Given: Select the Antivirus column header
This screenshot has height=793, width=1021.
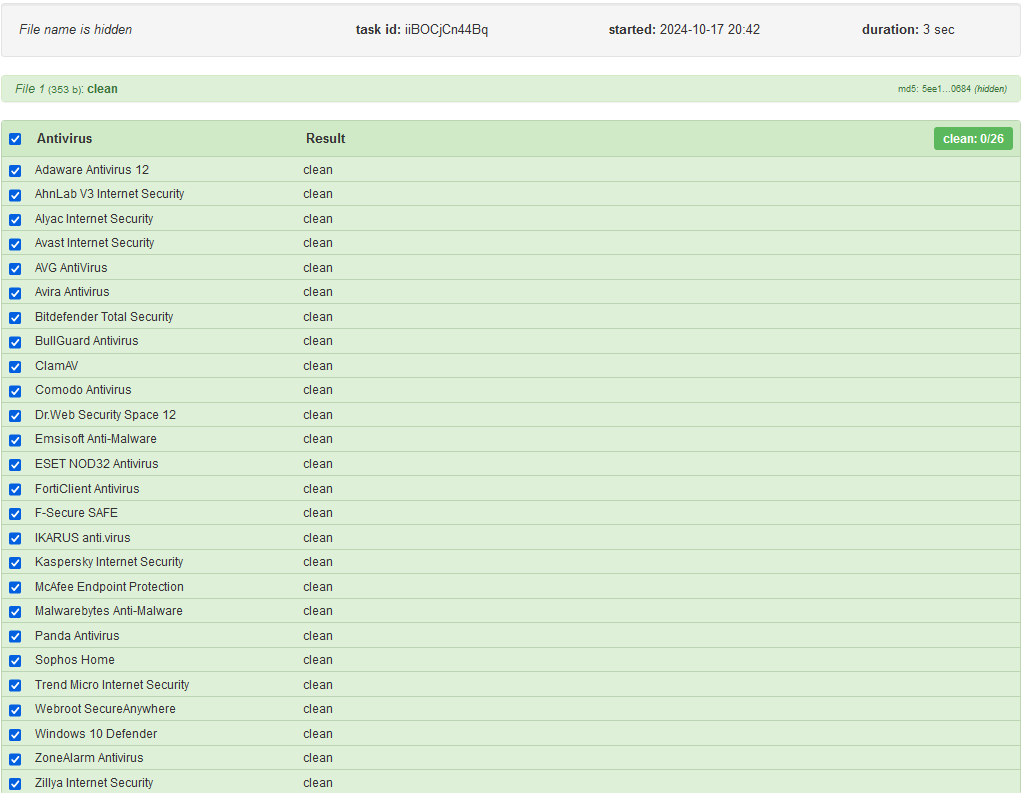Looking at the screenshot, I should coord(65,138).
